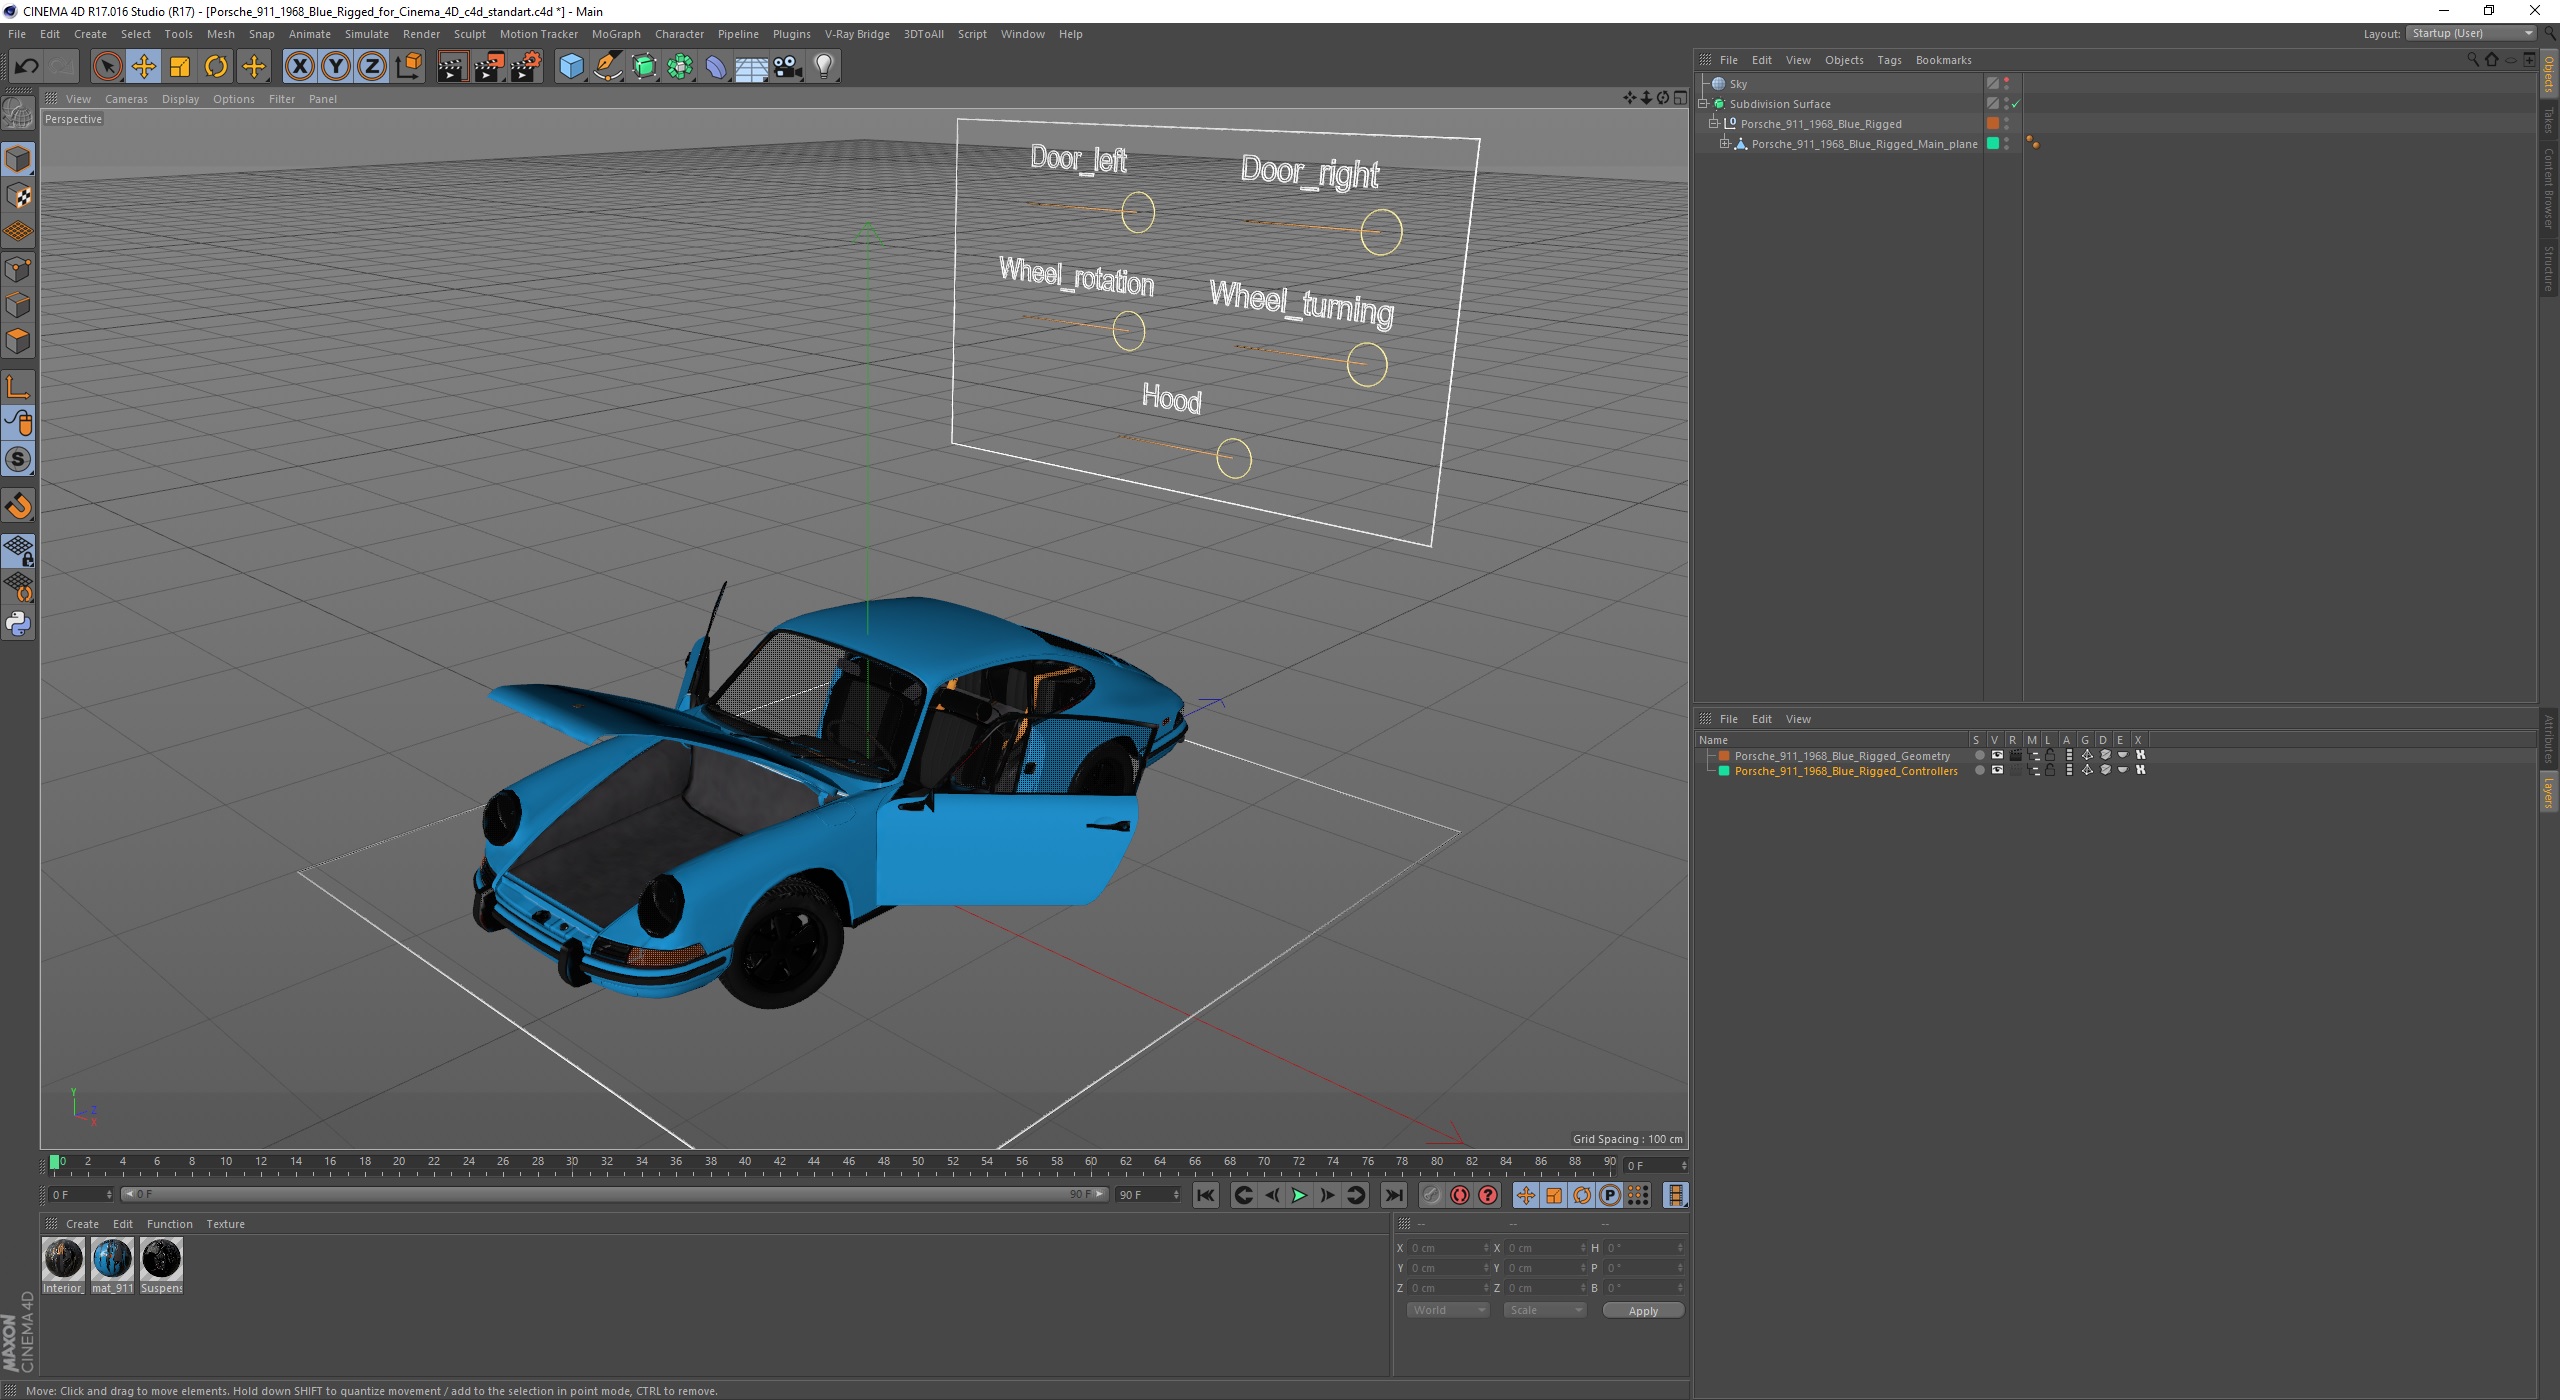Toggle visibility eye of Geometry layer

click(1997, 756)
